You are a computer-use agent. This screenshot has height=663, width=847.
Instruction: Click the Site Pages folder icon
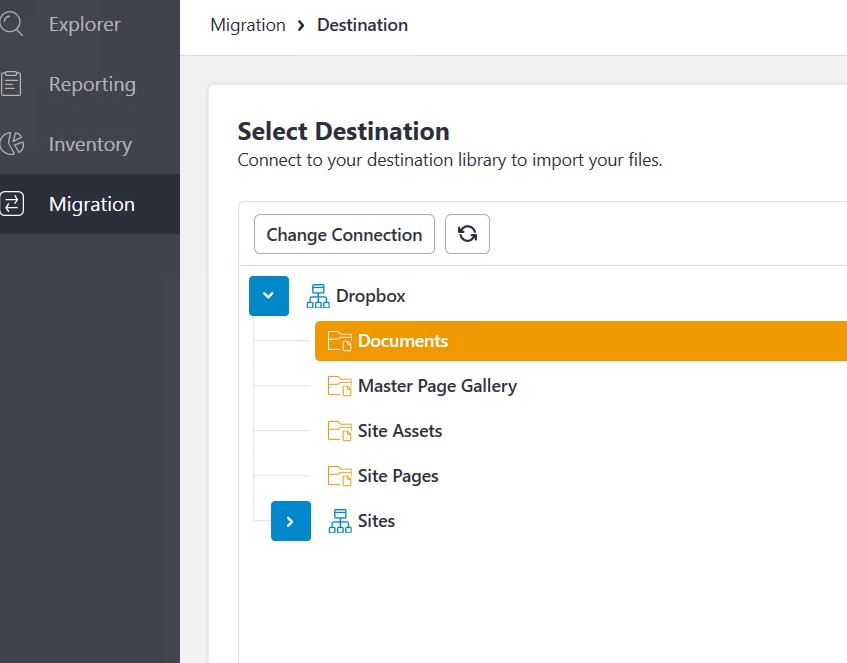(340, 476)
